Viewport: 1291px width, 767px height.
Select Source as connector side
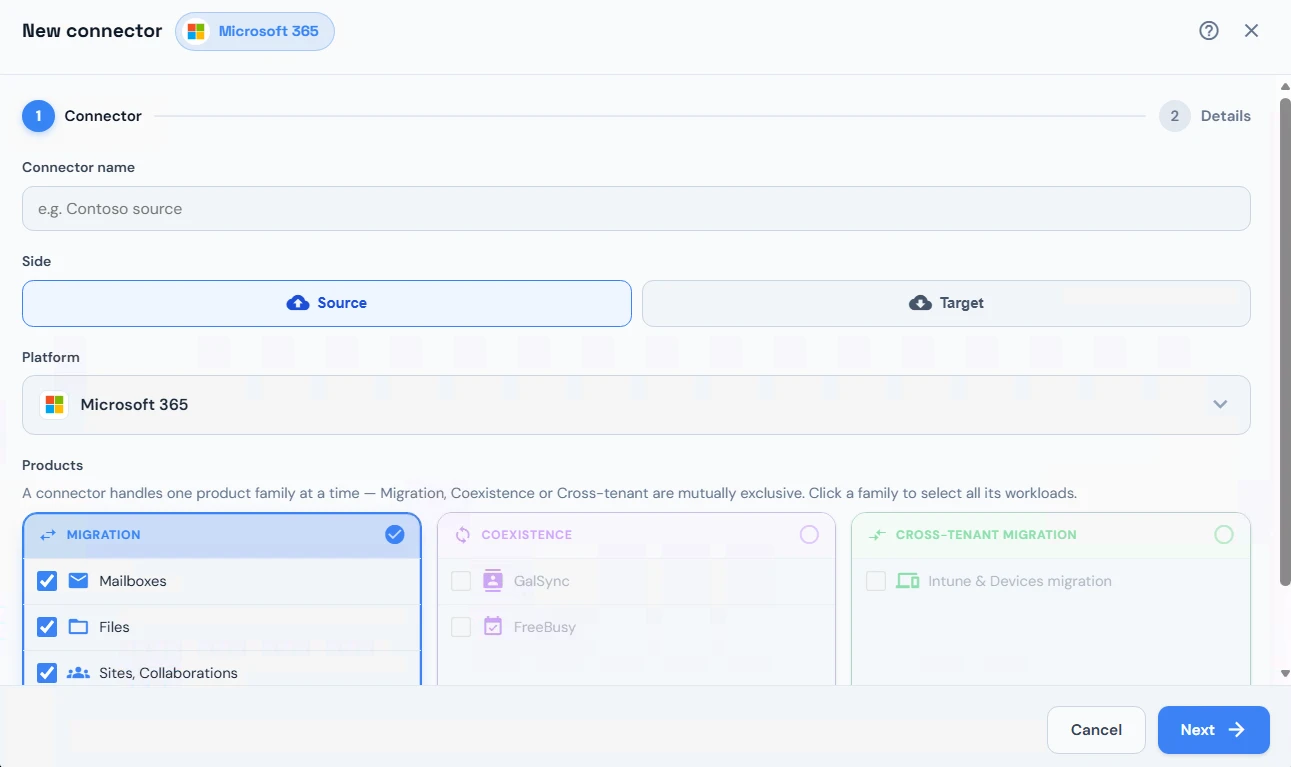point(327,303)
